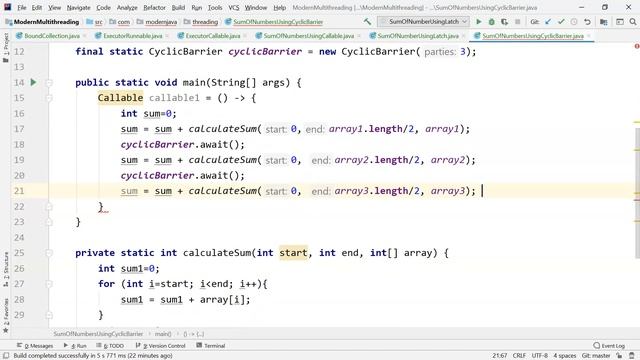
Task: Open Search Everywhere magnifier icon
Action: (x=633, y=22)
